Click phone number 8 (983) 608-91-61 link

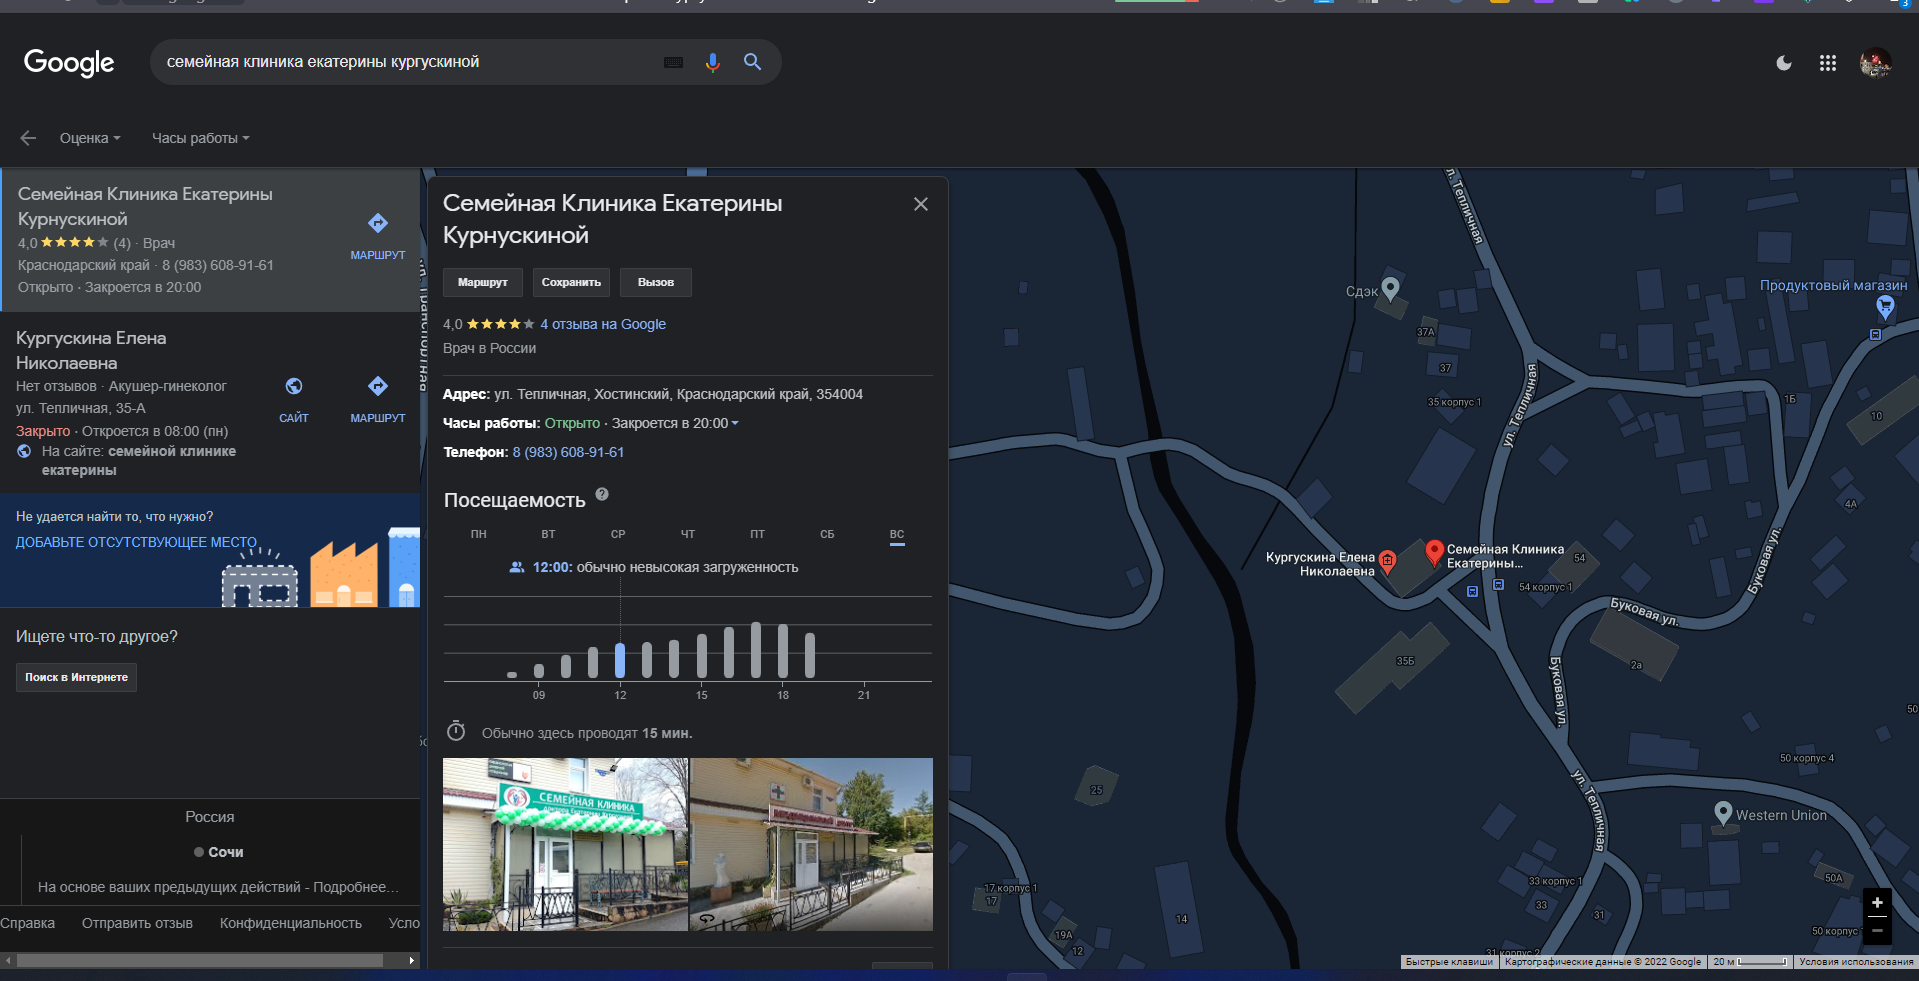click(568, 452)
